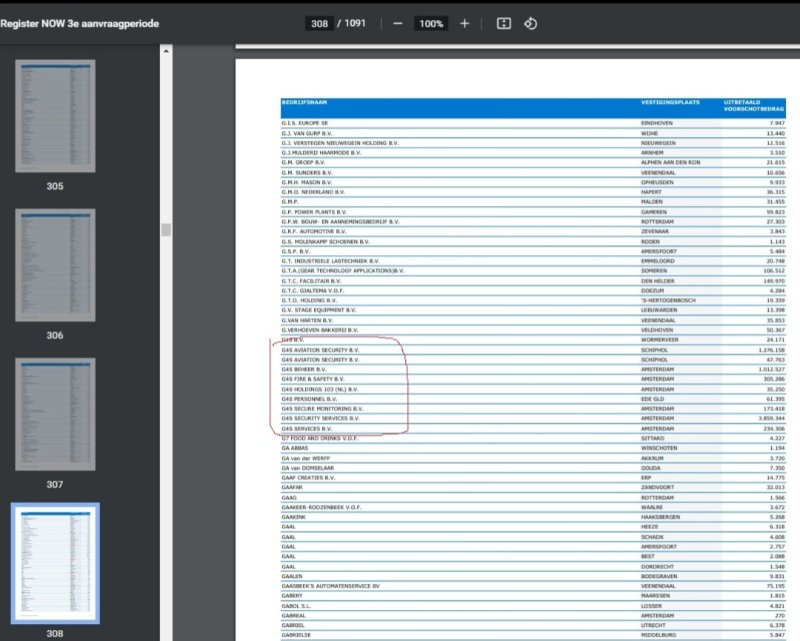Click the row G.M.H. MASON B.V.

533,182
